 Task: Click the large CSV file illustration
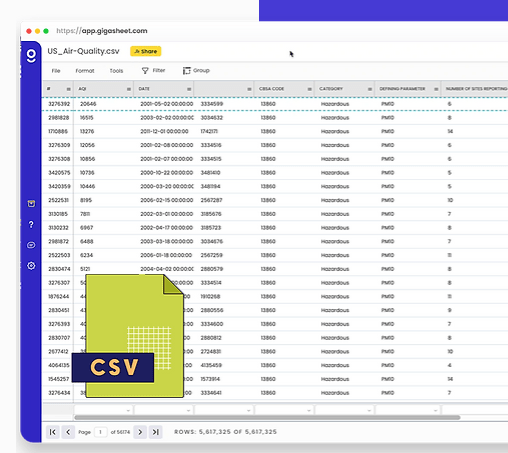pyautogui.click(x=128, y=336)
